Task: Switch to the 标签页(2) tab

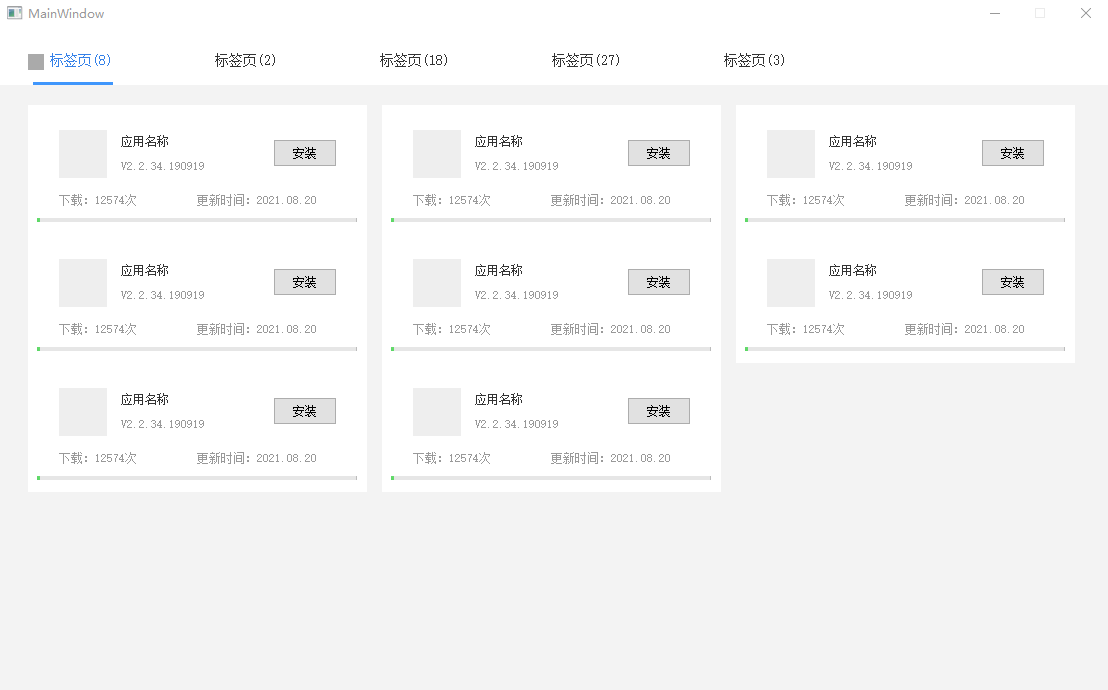Action: point(244,60)
